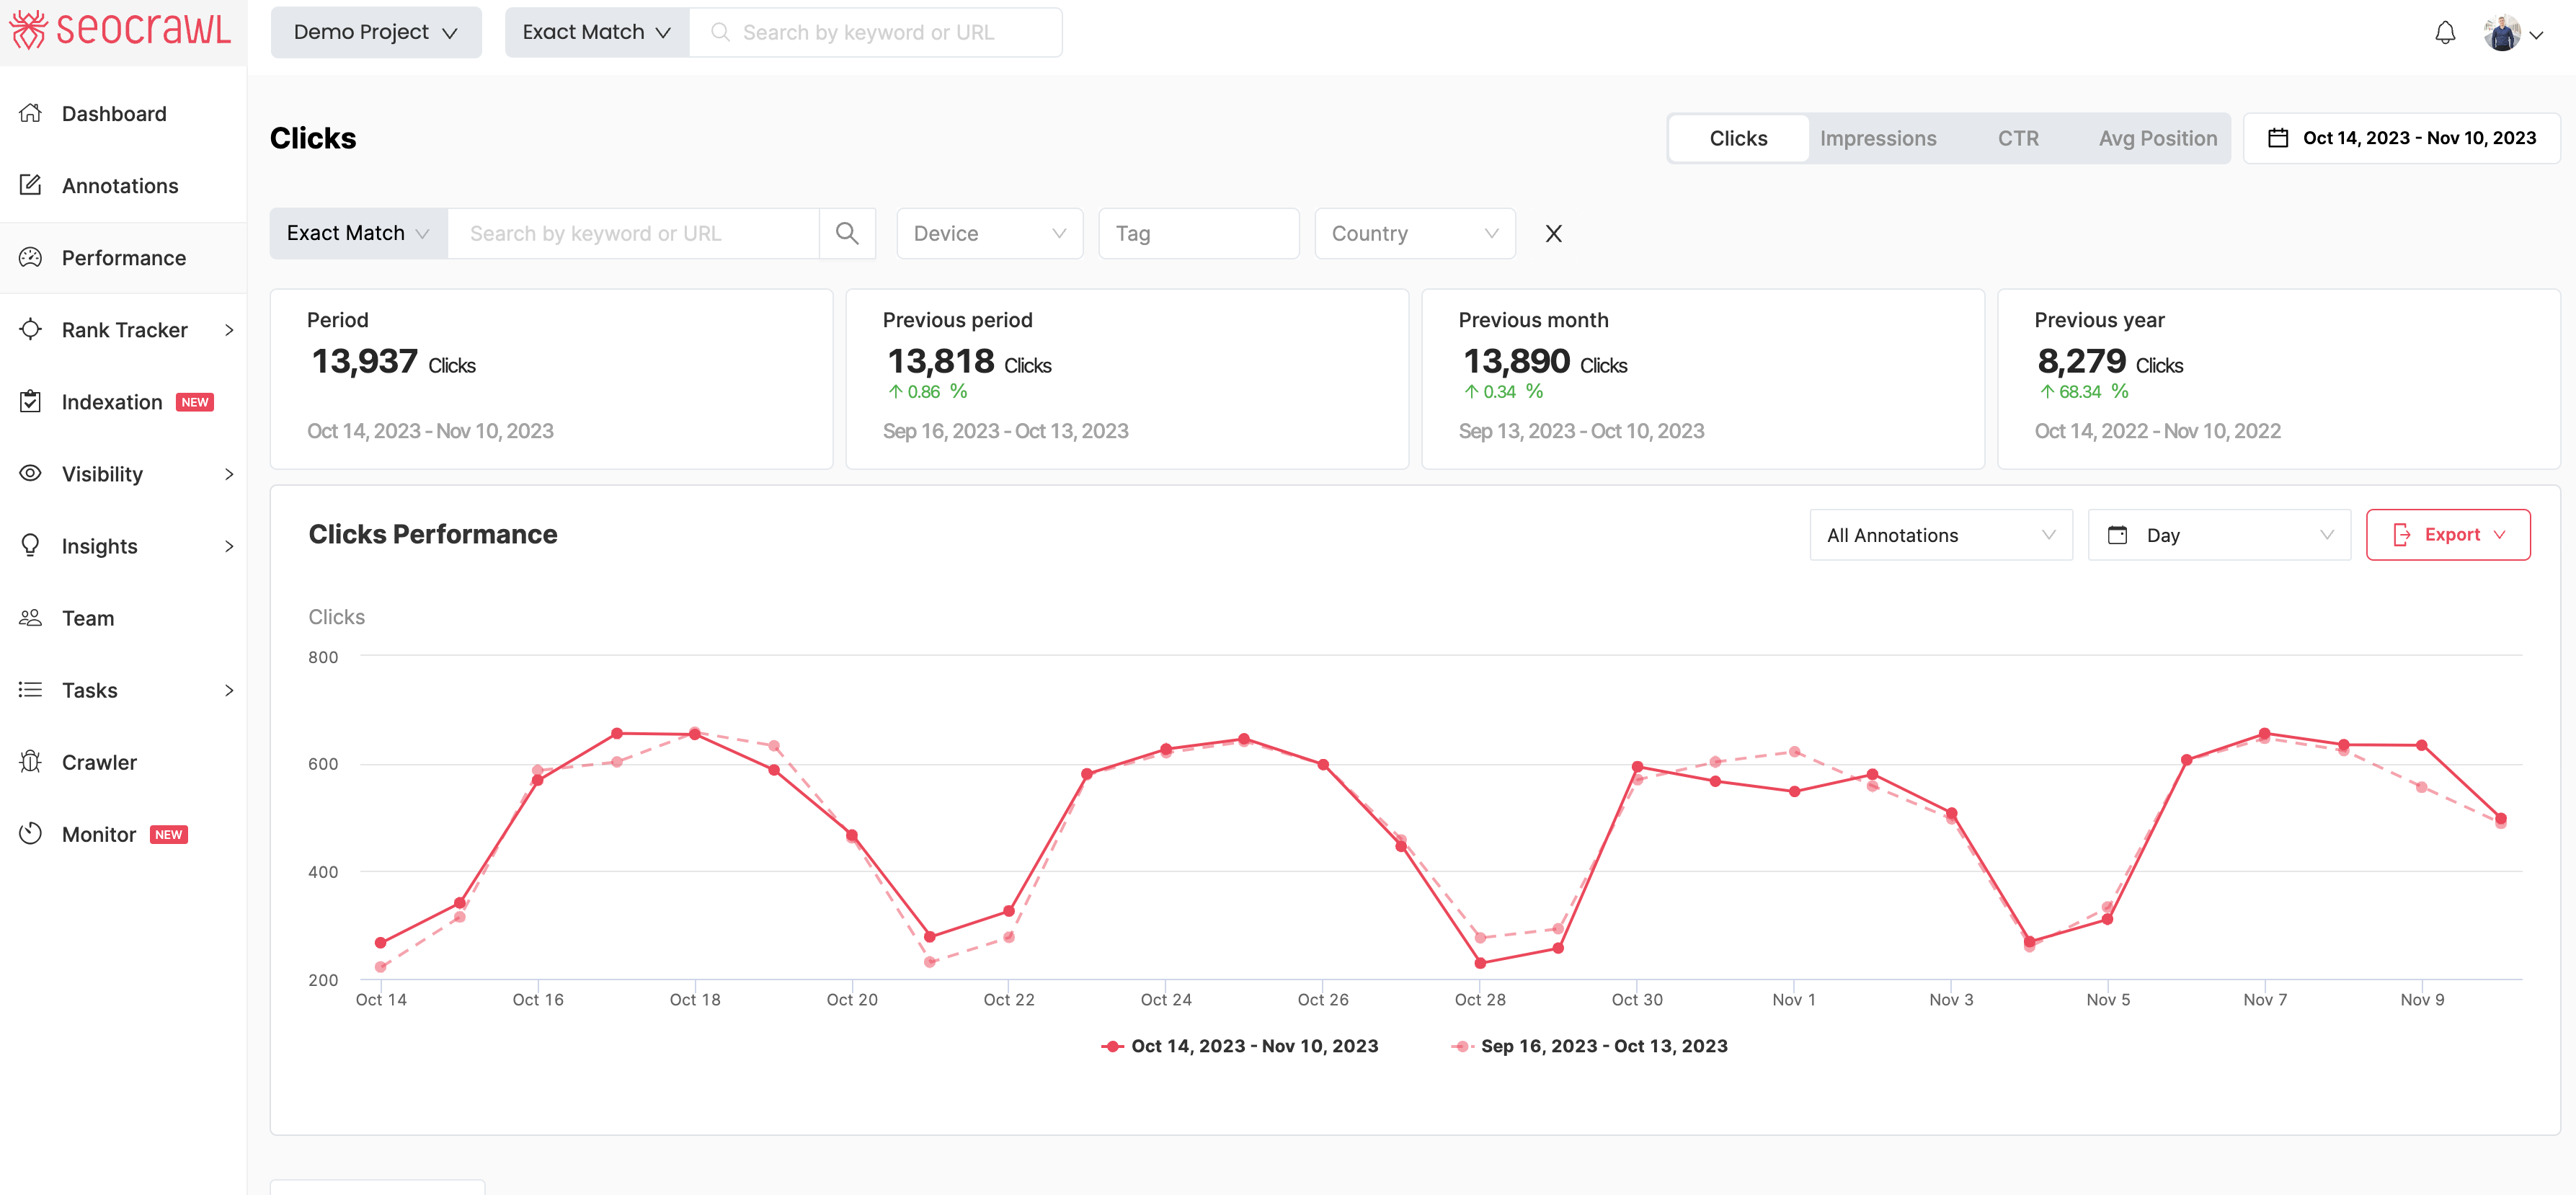The width and height of the screenshot is (2576, 1195).
Task: Click the Team people icon
Action: pos(30,617)
